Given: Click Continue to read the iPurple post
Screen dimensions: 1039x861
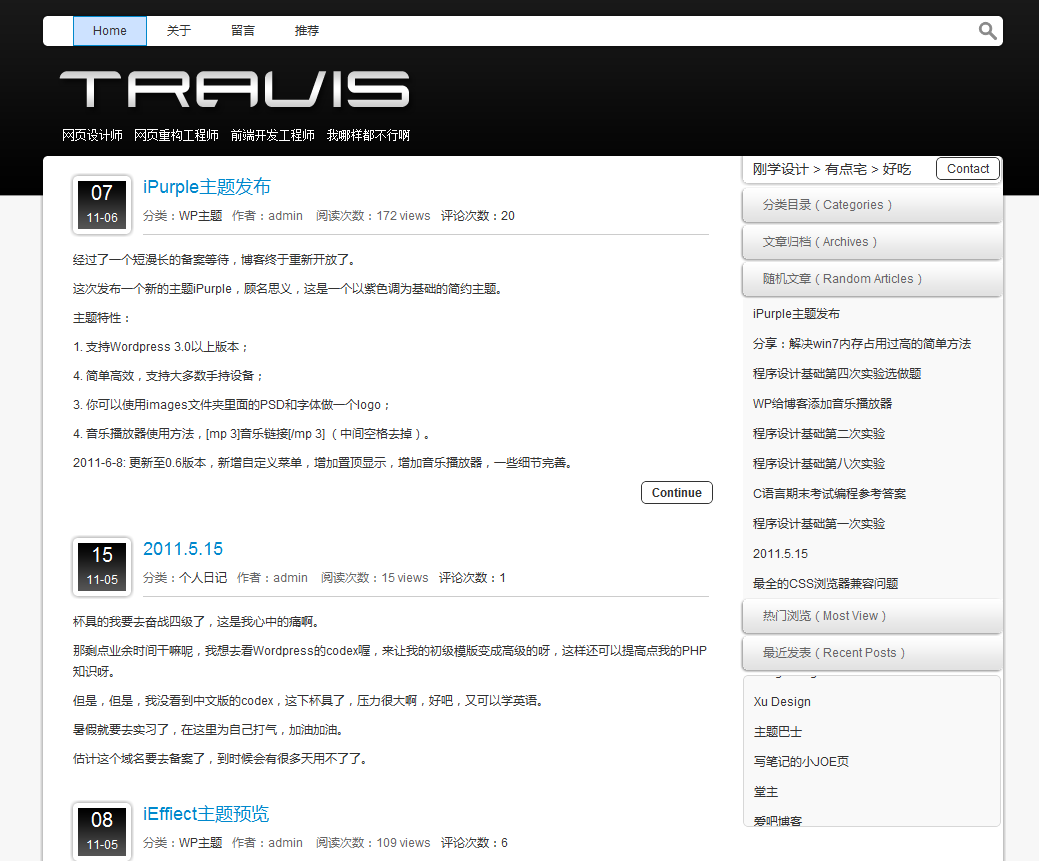Looking at the screenshot, I should pos(676,493).
